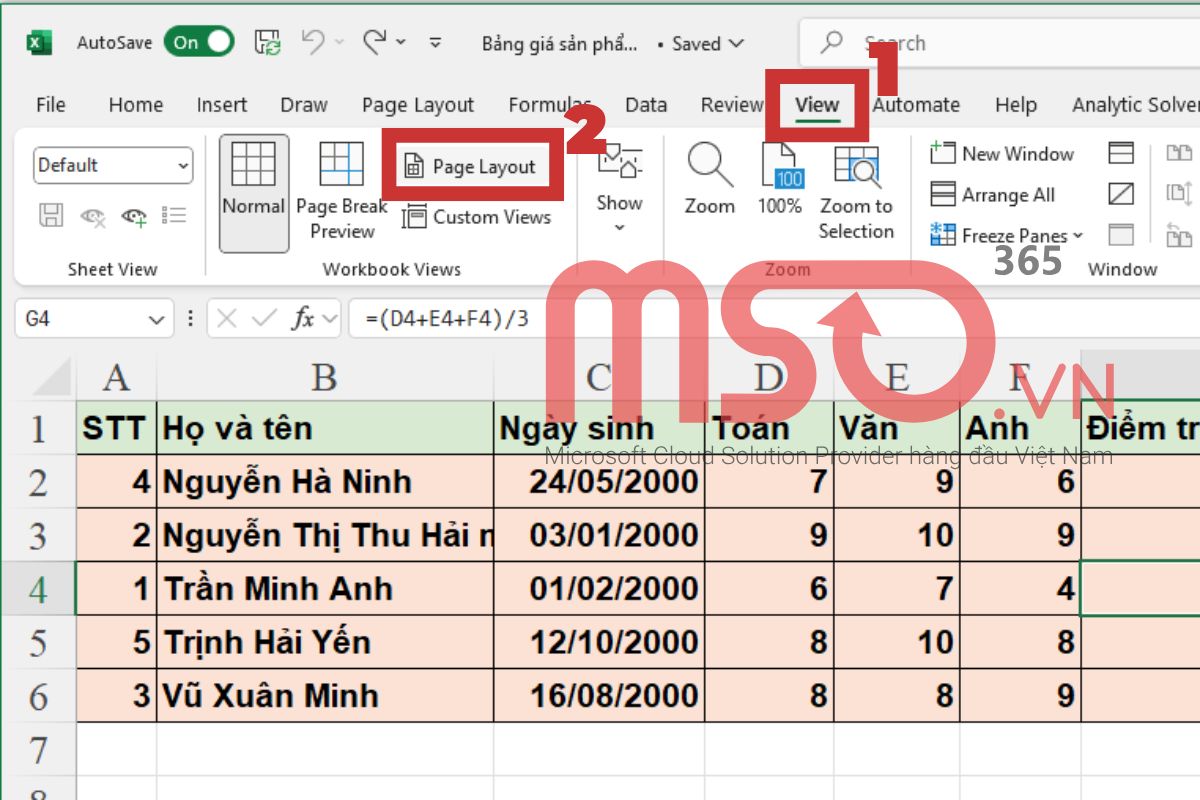The width and height of the screenshot is (1200, 800).
Task: Click the Keep sheet view icon
Action: point(52,215)
